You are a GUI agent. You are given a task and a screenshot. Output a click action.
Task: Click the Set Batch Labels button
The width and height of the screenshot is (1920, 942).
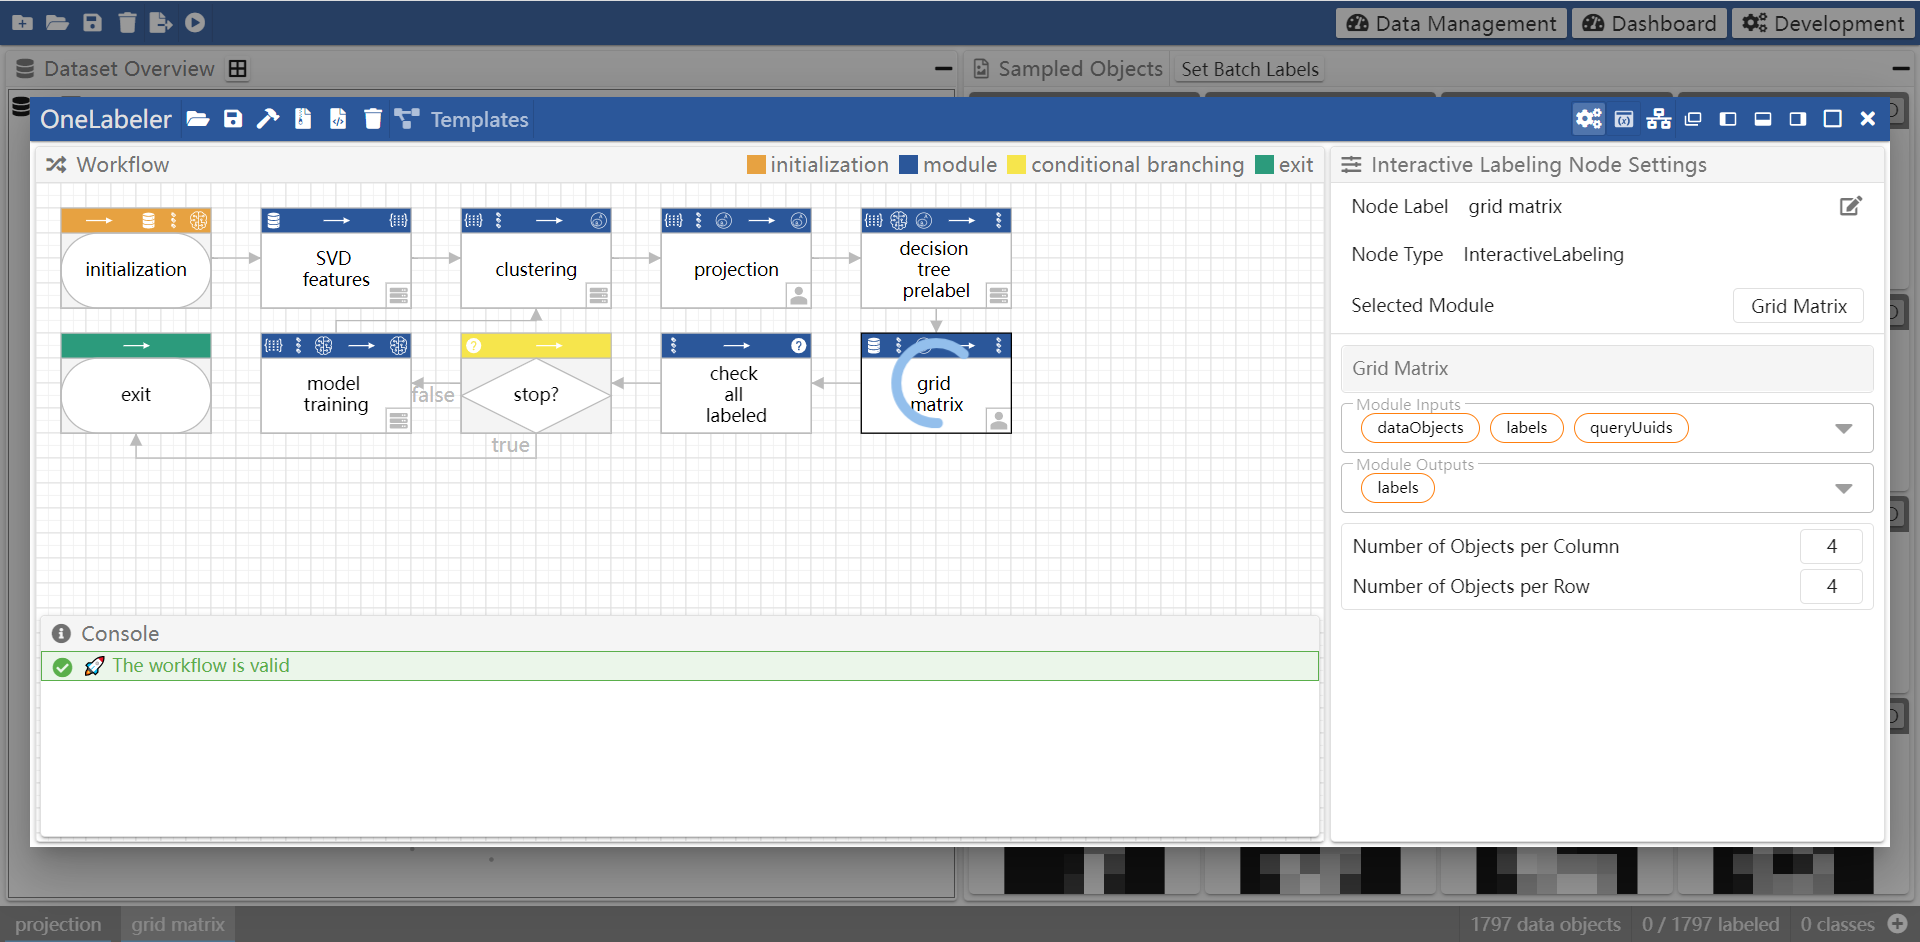tap(1249, 69)
